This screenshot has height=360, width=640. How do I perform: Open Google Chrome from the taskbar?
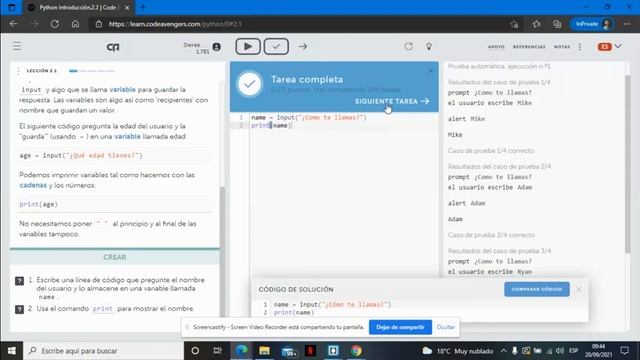[x=356, y=351]
